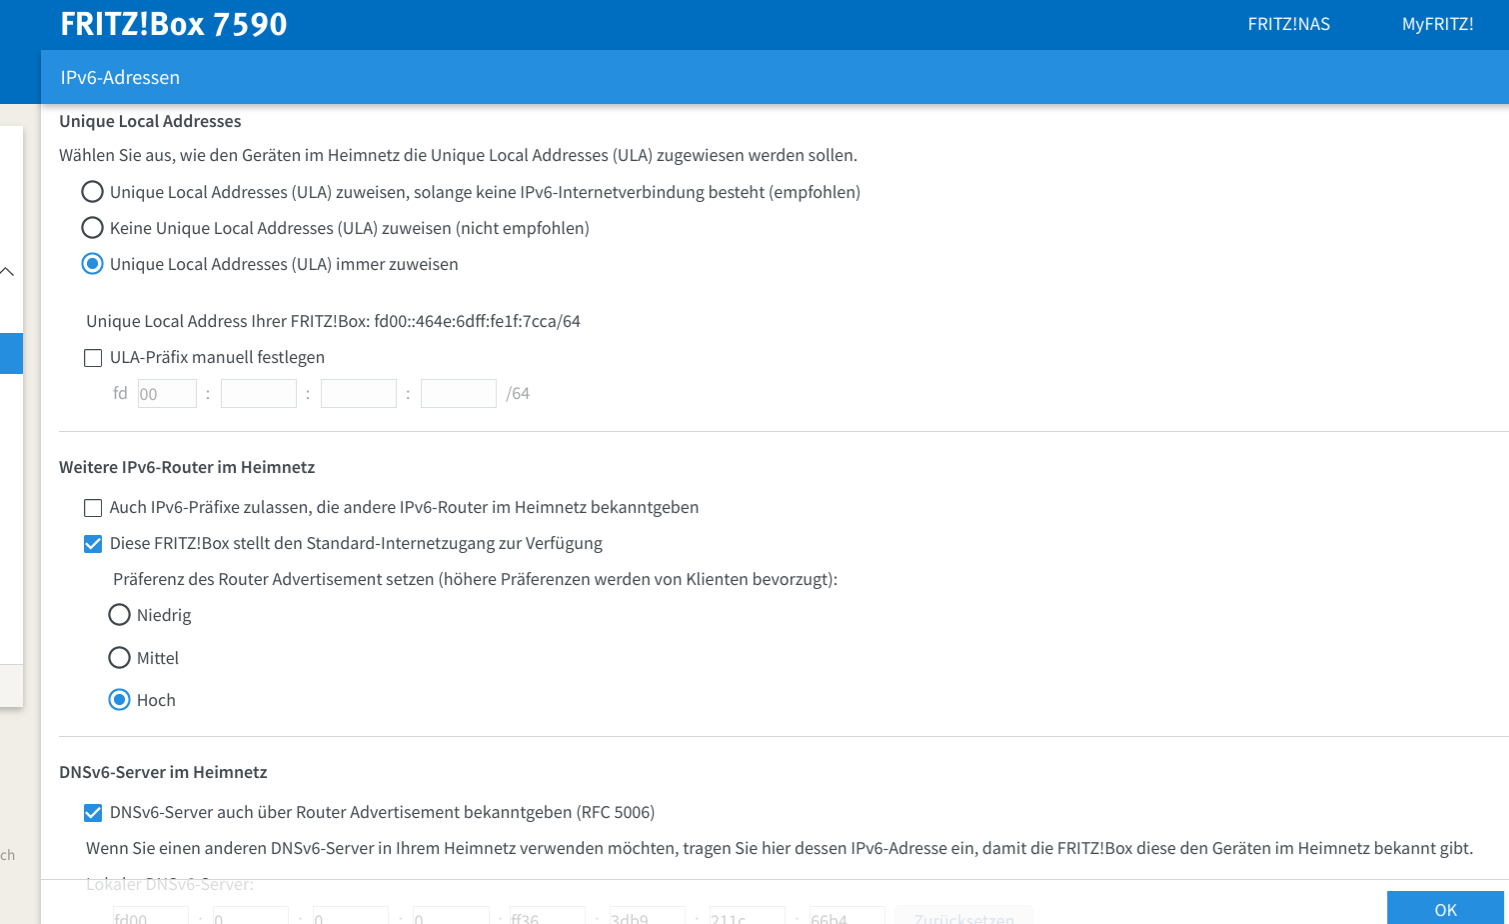Viewport: 1509px width, 924px height.
Task: Click the FRITZ!Box 7590 title
Action: pos(174,24)
